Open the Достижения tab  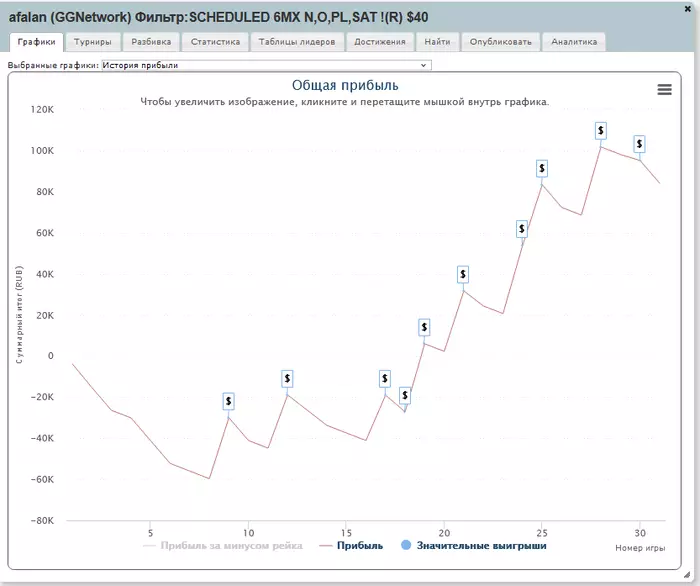pyautogui.click(x=380, y=42)
